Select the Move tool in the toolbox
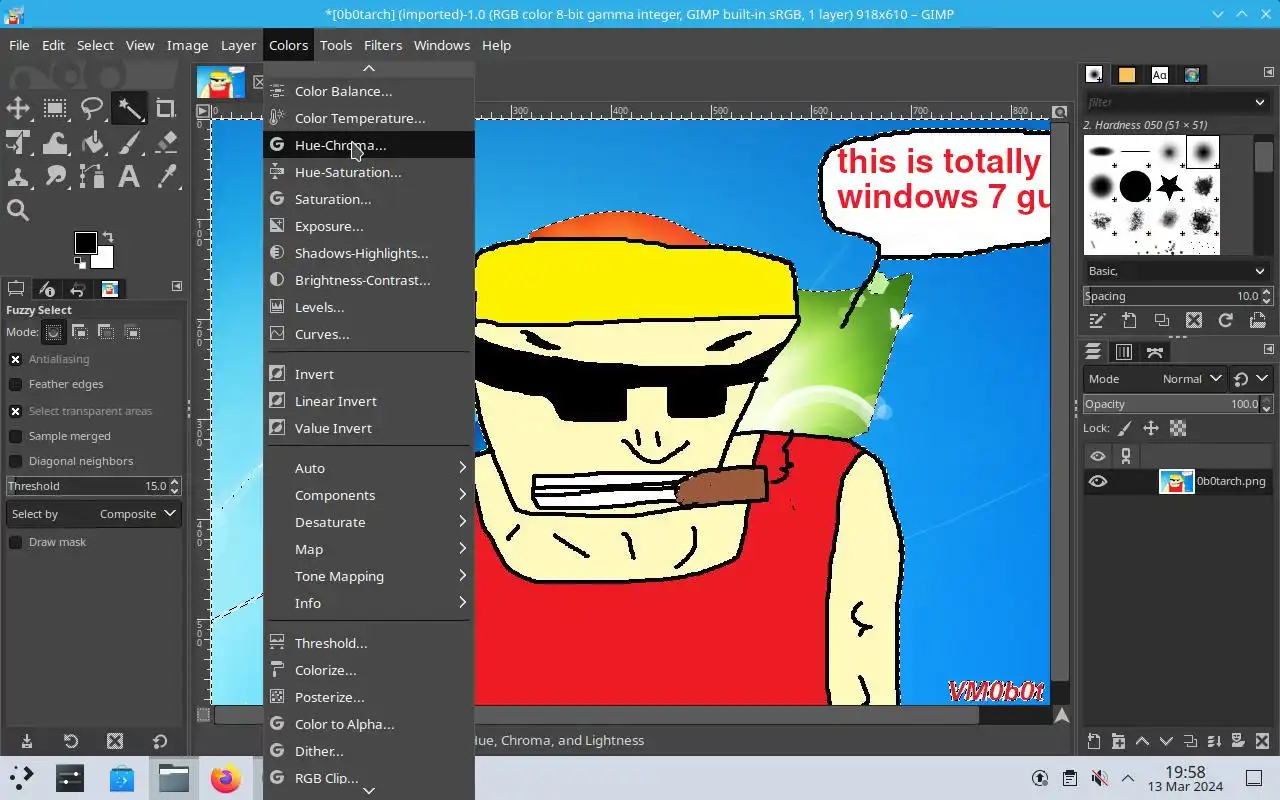Image resolution: width=1280 pixels, height=800 pixels. pos(18,108)
